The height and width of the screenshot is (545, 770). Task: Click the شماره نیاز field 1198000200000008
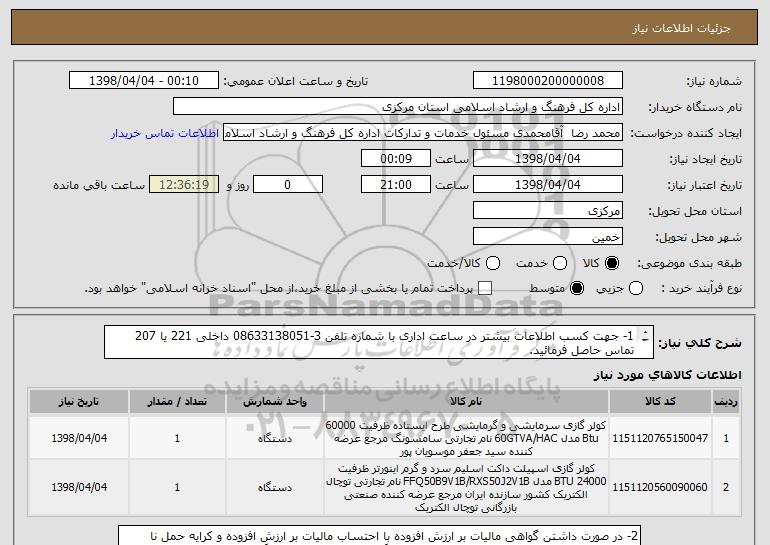pyautogui.click(x=548, y=80)
